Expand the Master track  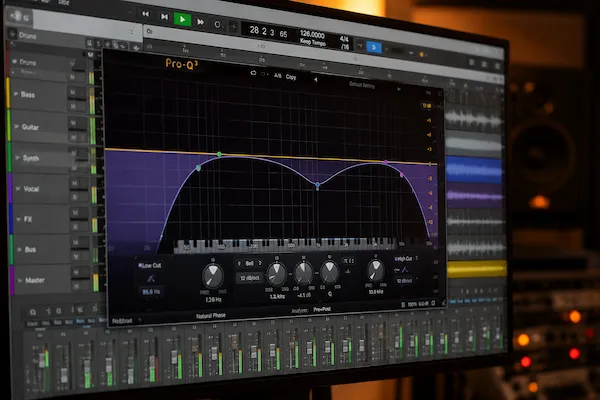(20, 280)
